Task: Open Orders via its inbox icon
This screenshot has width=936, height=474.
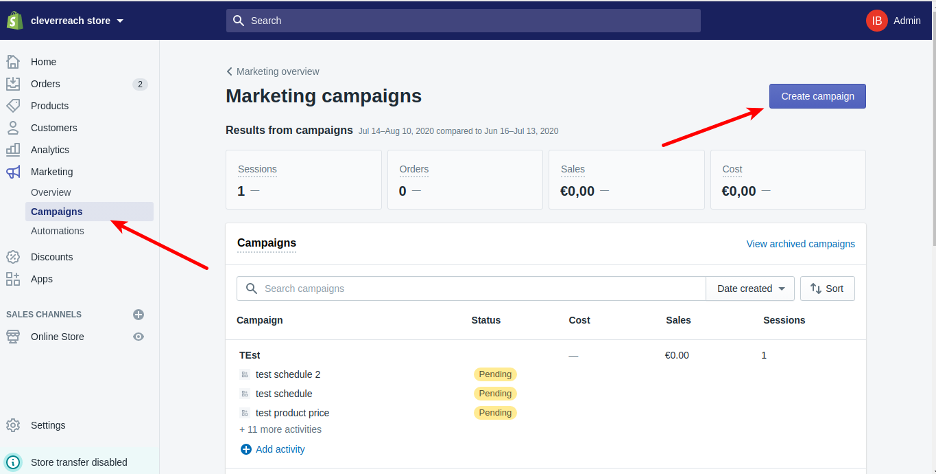Action: click(13, 84)
